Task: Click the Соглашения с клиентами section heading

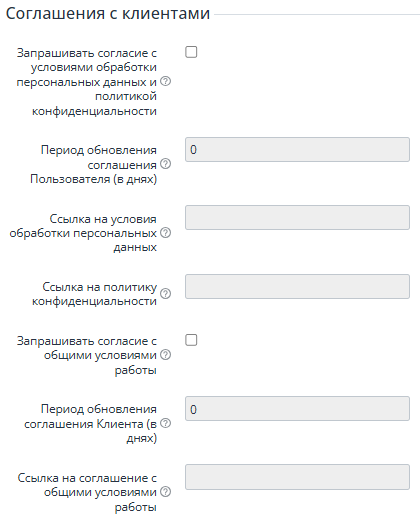Action: [108, 14]
